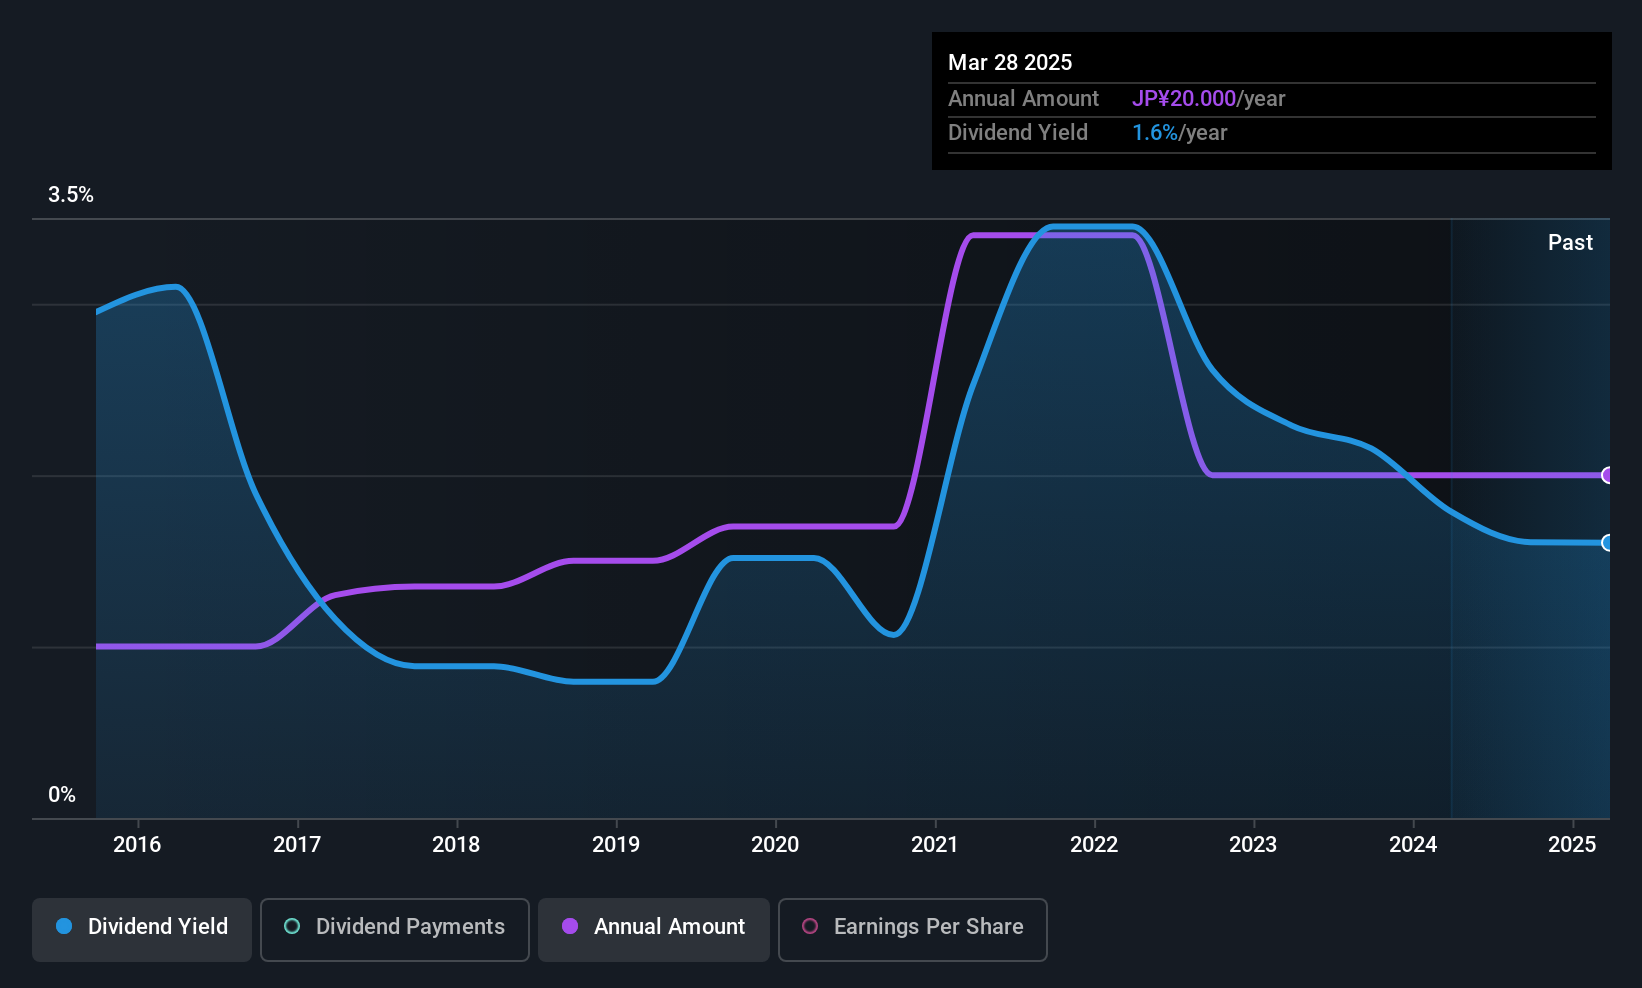This screenshot has width=1642, height=988.
Task: Click the 1.6% dividend yield value
Action: pos(1155,133)
